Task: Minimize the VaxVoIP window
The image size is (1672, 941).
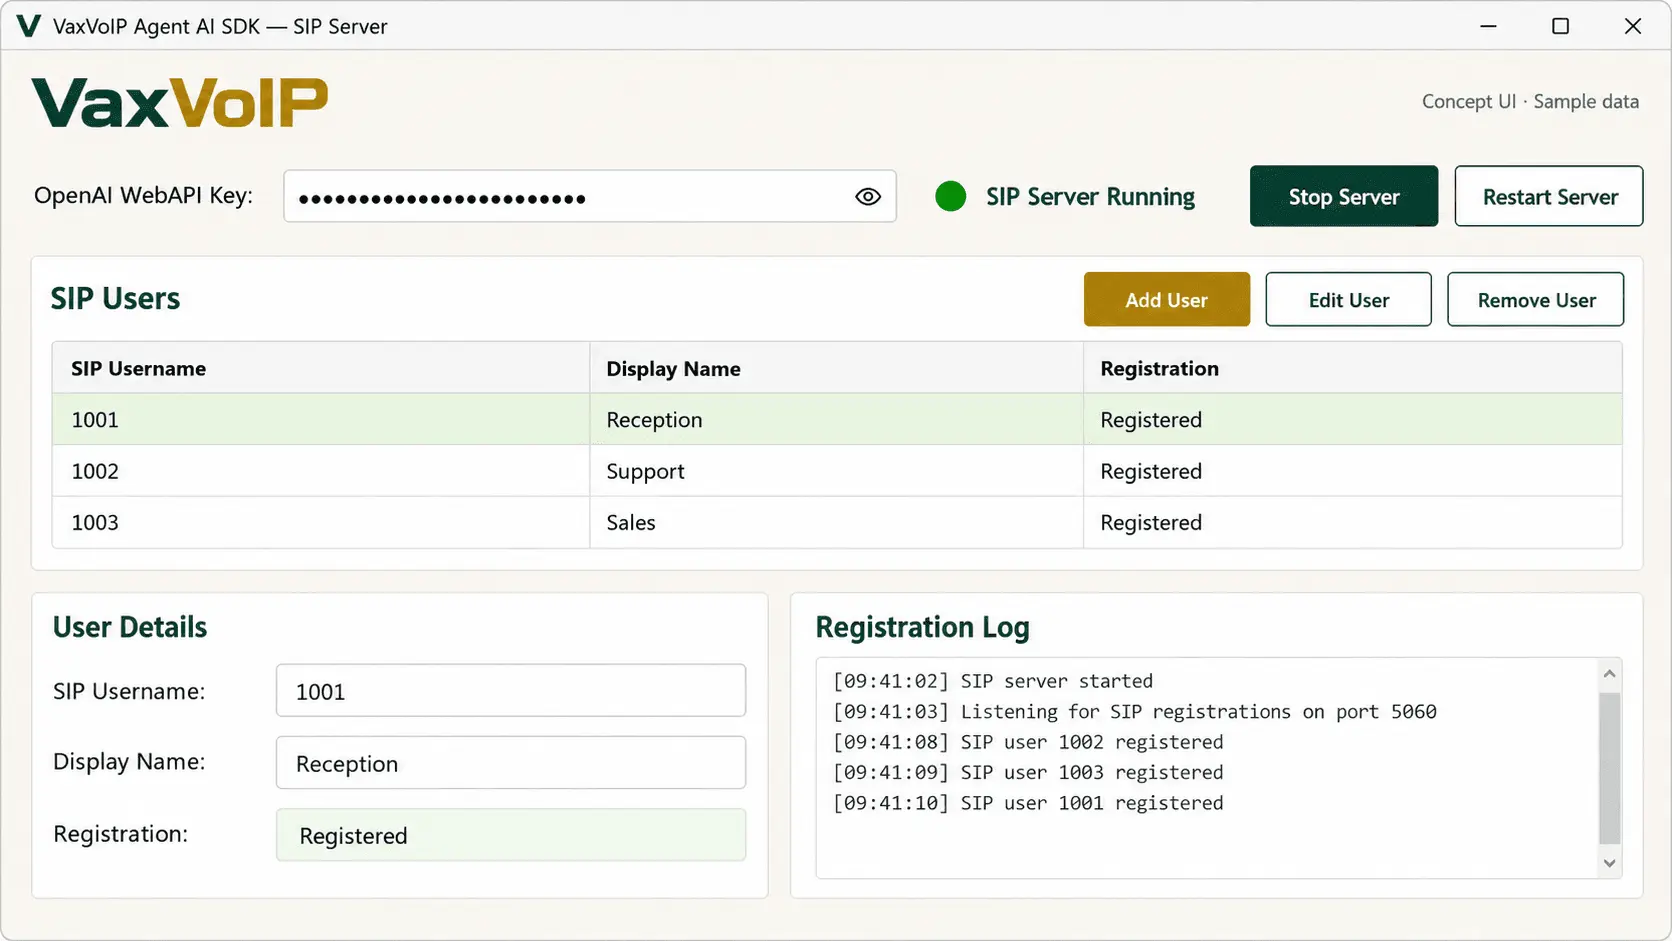Action: (1488, 26)
